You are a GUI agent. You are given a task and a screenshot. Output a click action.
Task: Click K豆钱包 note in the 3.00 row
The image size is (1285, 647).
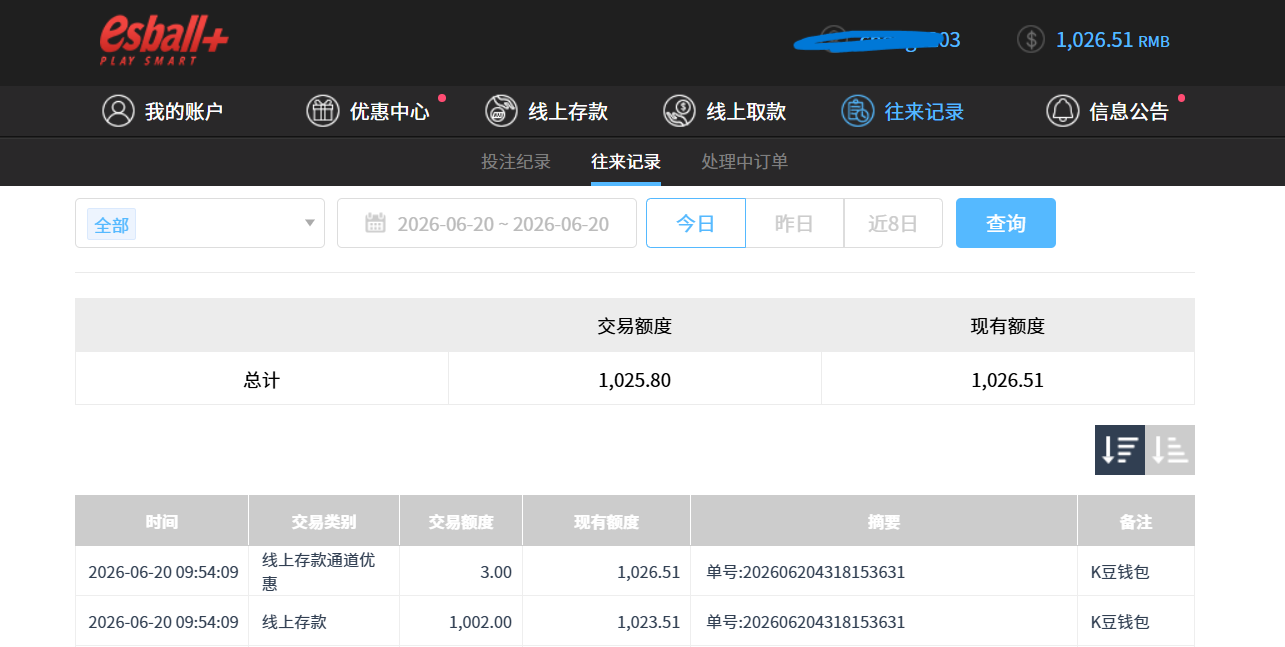click(x=1120, y=572)
